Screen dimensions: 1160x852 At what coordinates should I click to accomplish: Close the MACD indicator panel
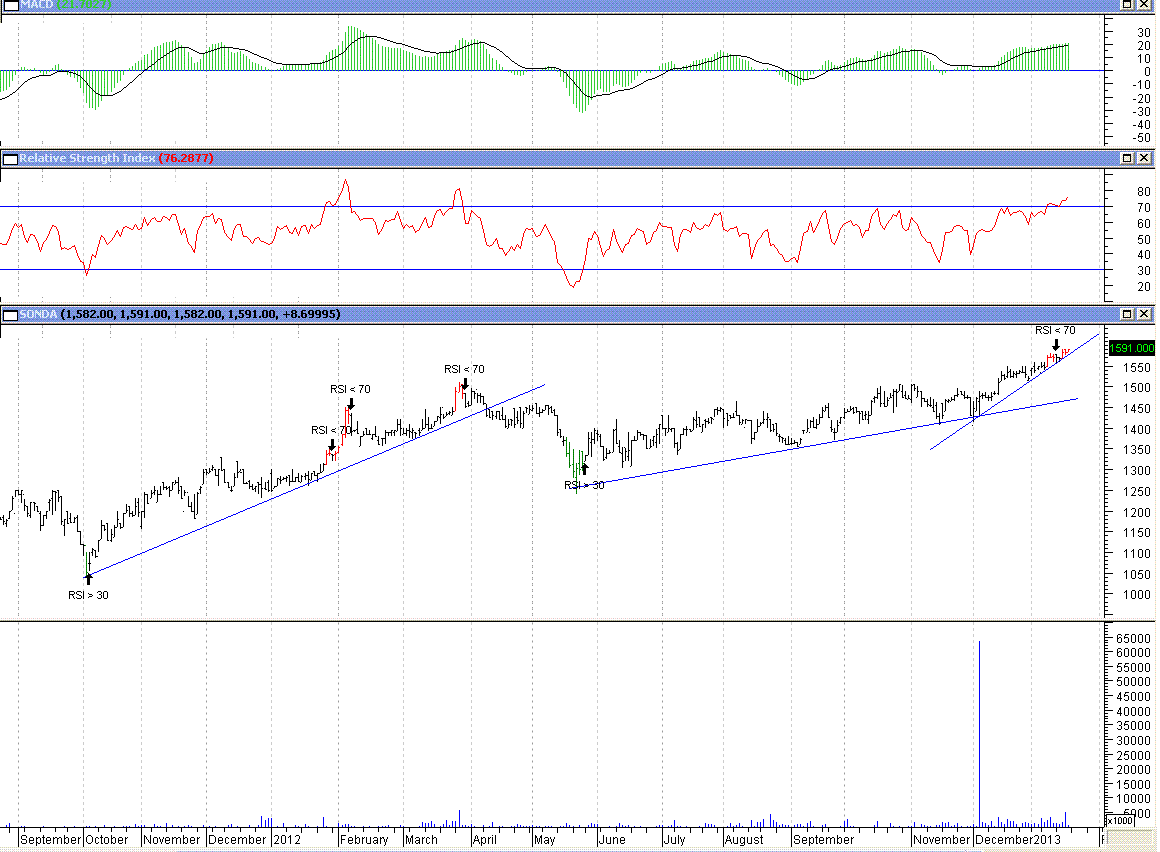pos(1144,5)
